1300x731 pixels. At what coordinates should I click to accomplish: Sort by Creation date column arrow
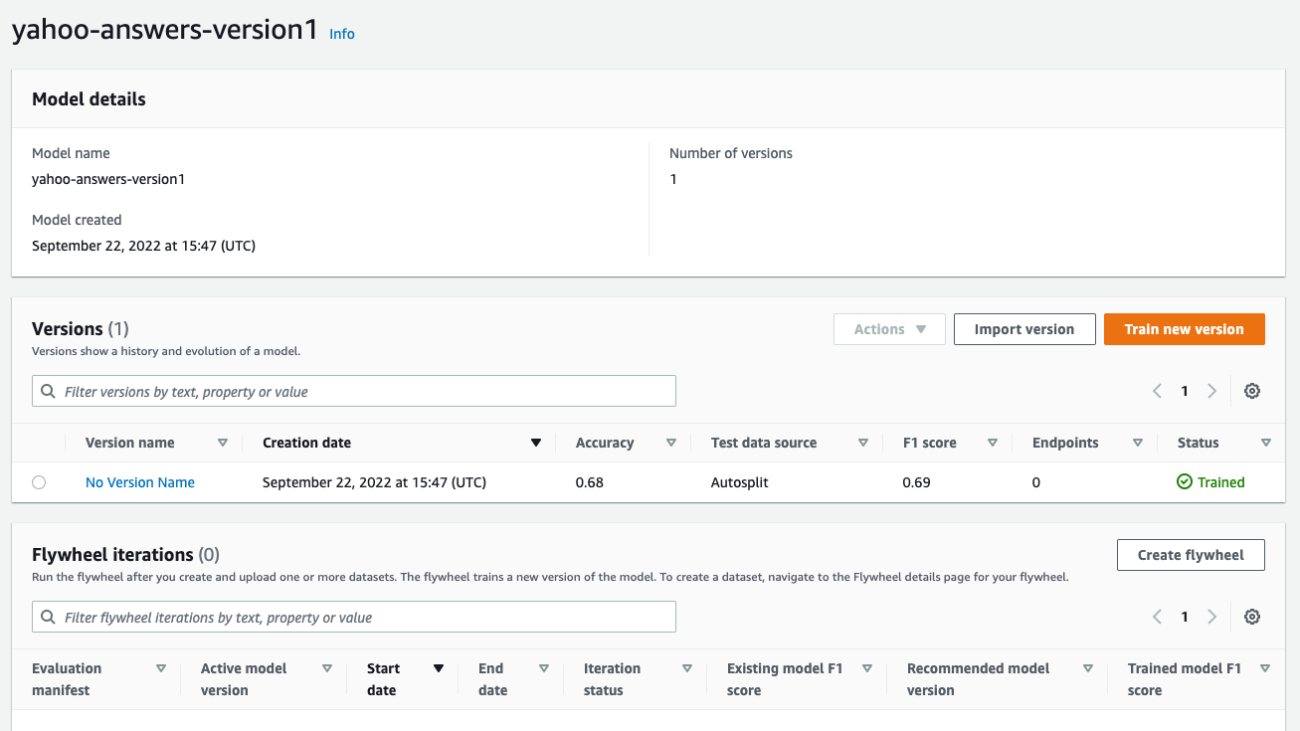(x=536, y=443)
